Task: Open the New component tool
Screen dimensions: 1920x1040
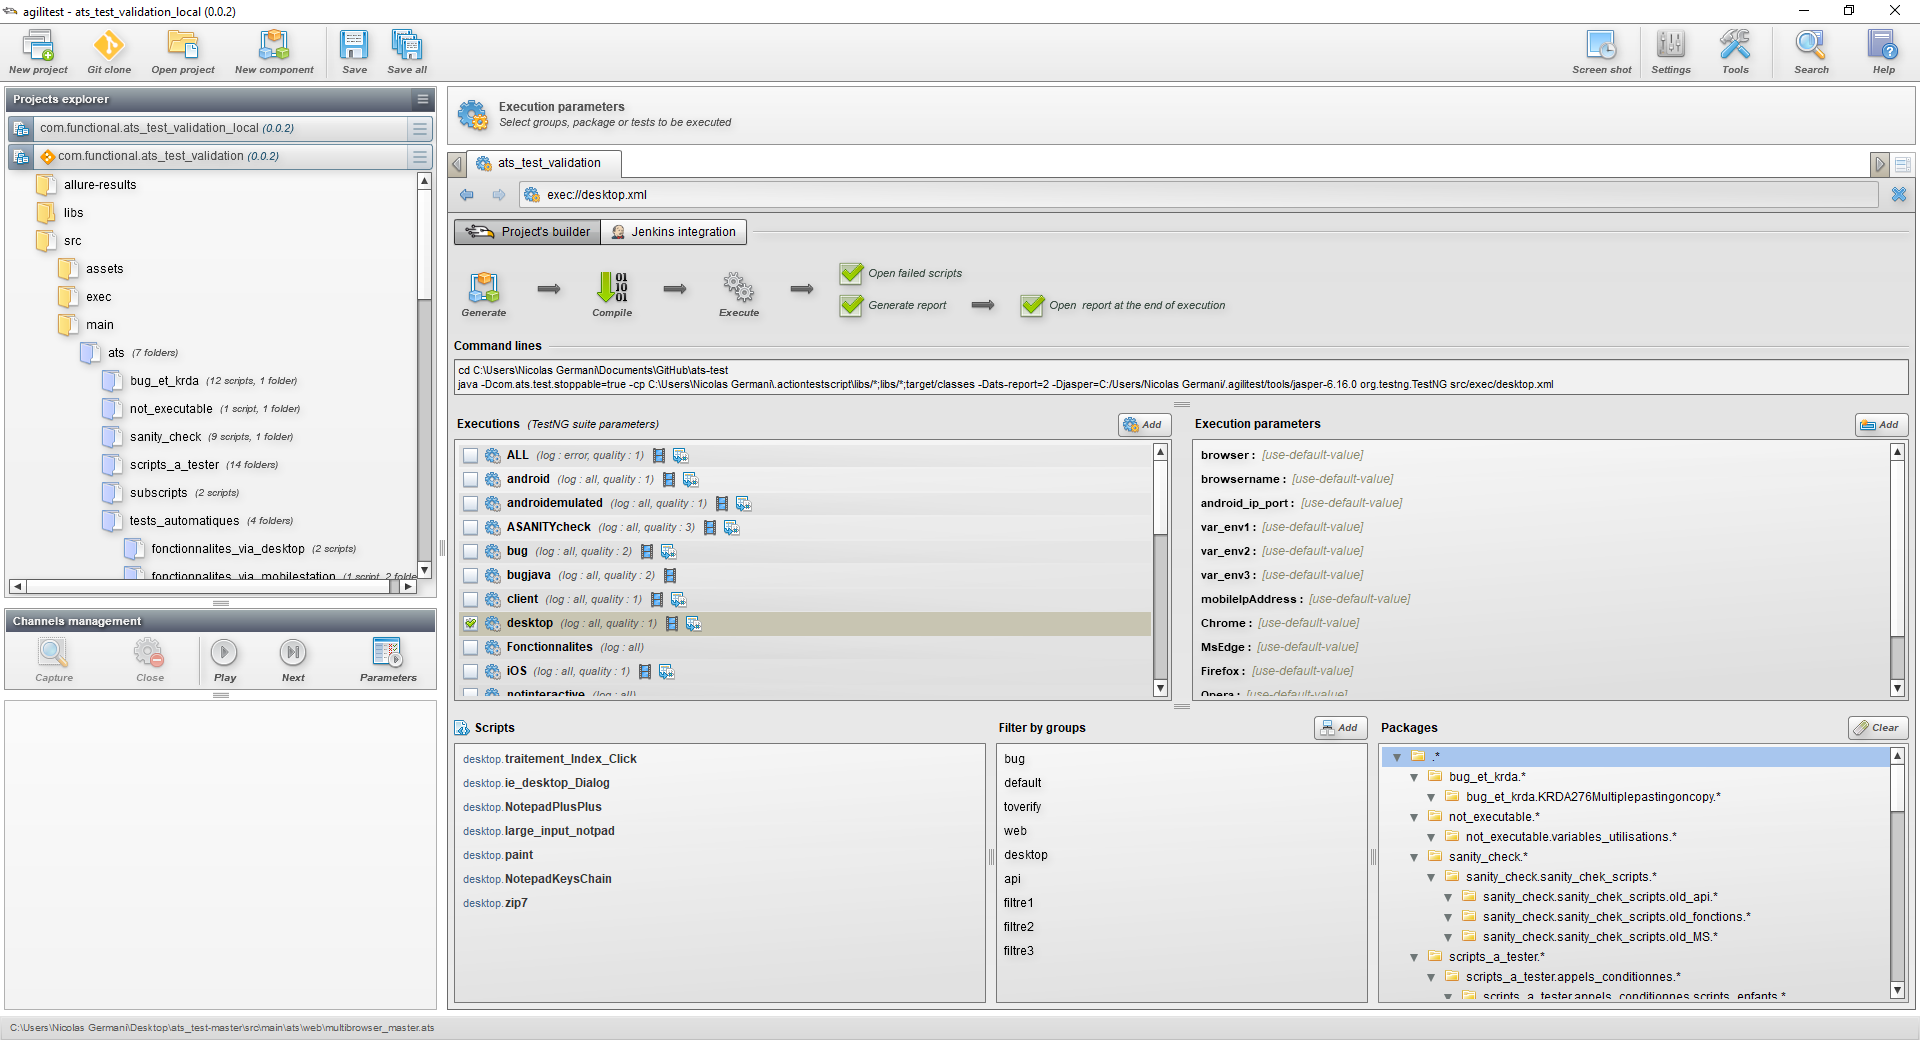Action: click(274, 52)
